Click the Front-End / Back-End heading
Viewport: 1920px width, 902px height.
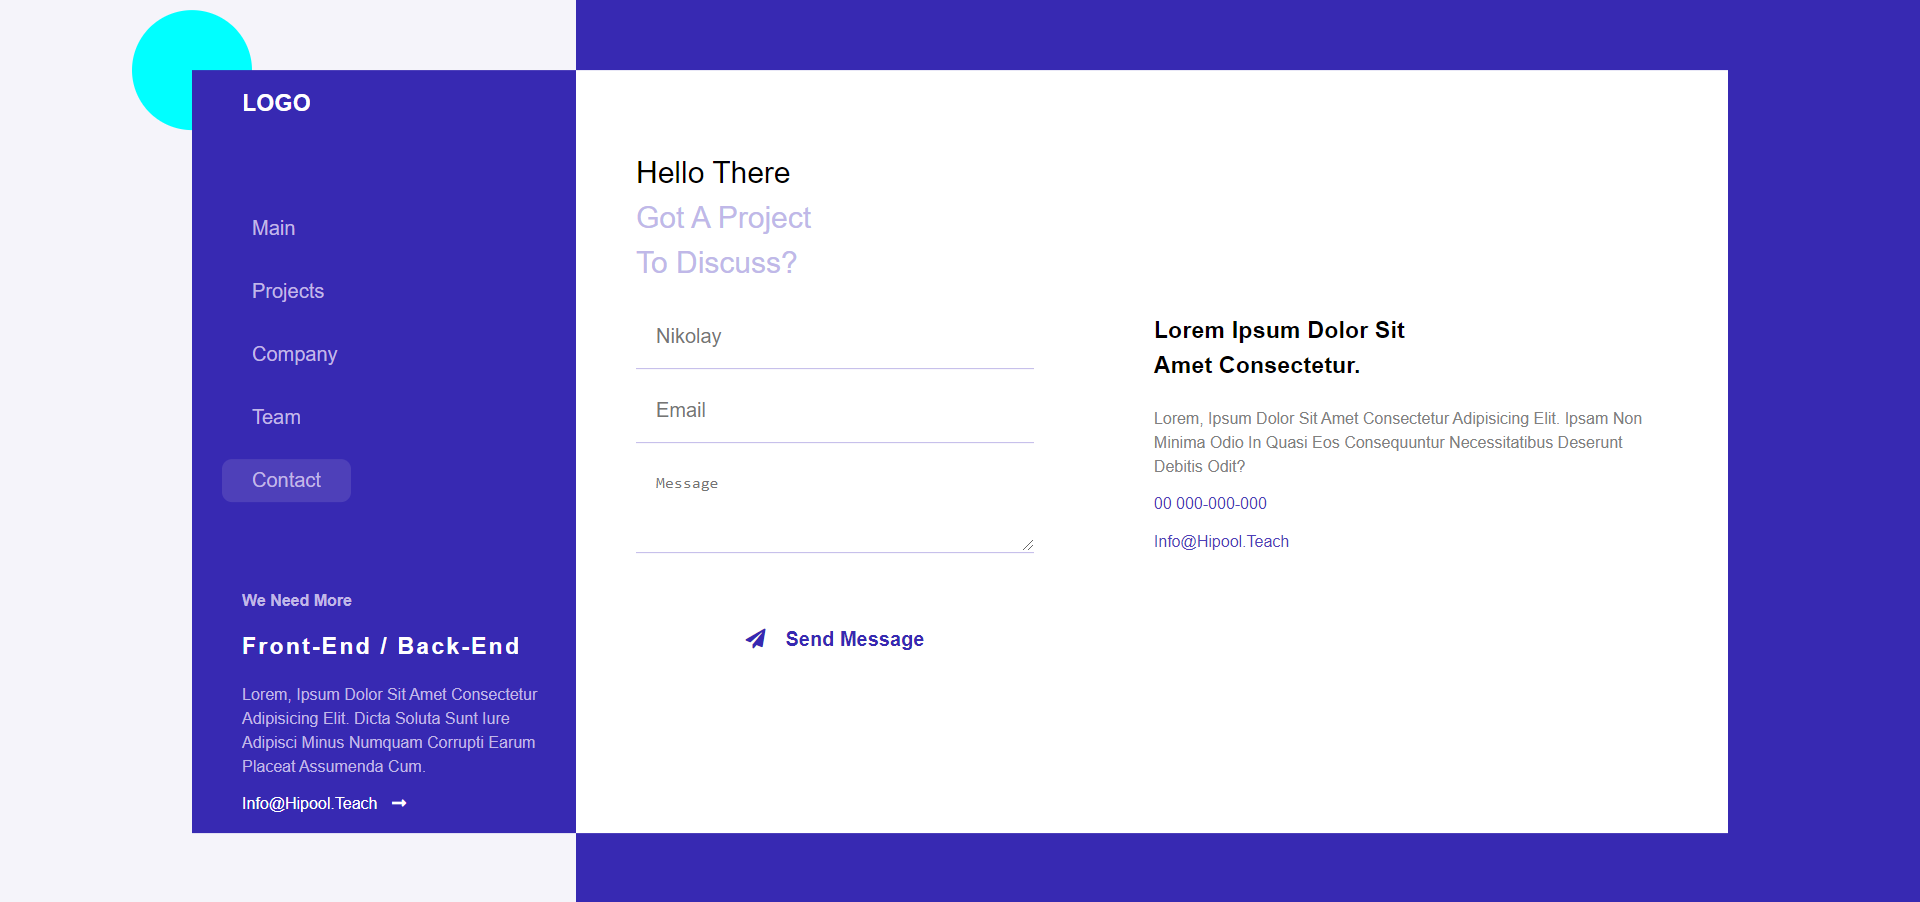click(x=381, y=646)
